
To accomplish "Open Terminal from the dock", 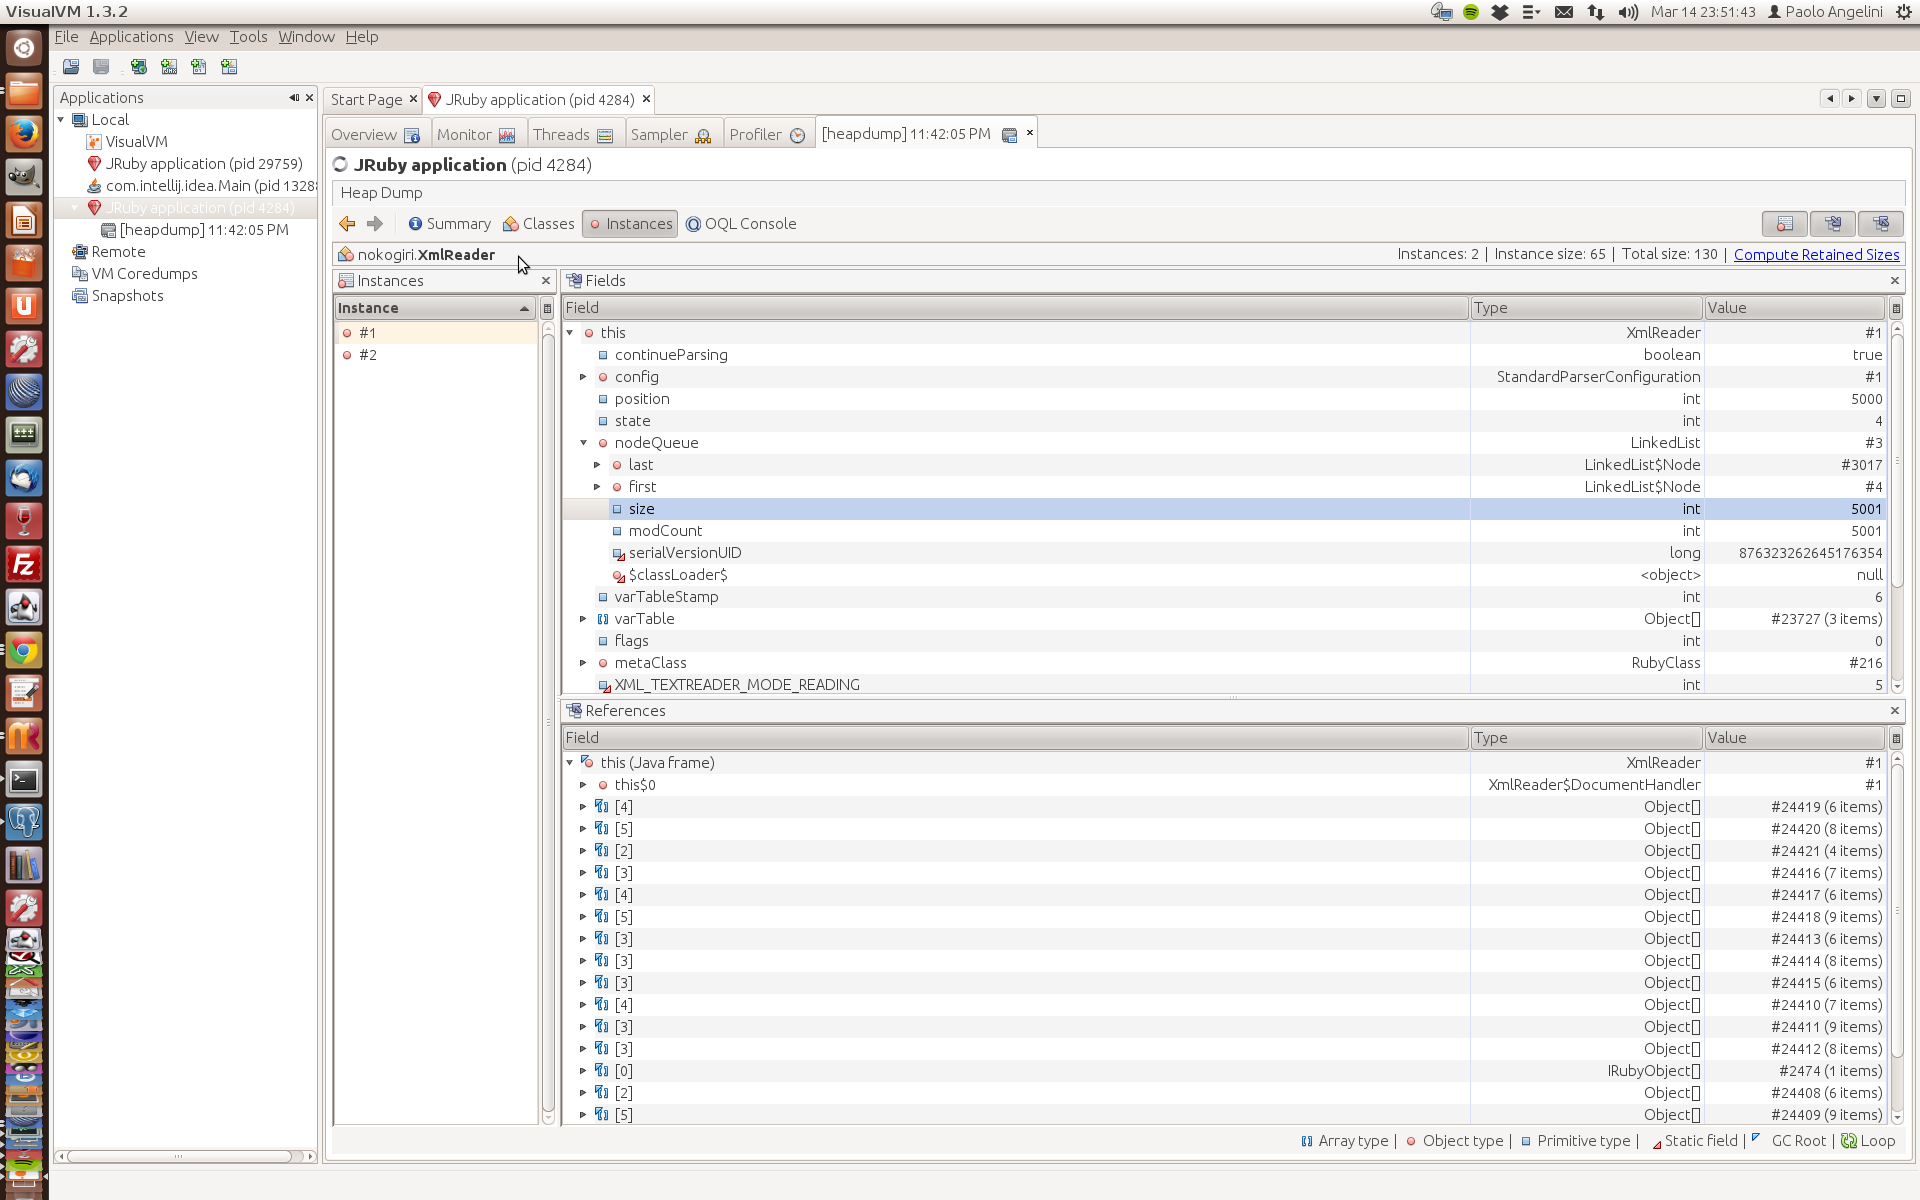I will pos(24,779).
